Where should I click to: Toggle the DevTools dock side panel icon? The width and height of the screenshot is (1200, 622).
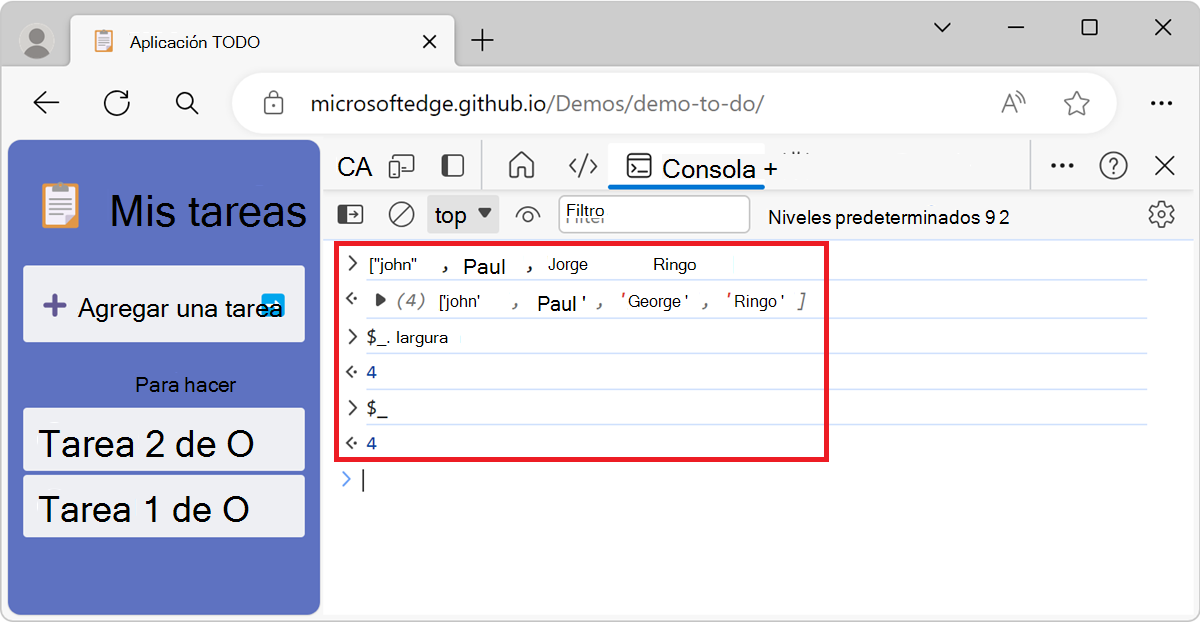click(453, 166)
